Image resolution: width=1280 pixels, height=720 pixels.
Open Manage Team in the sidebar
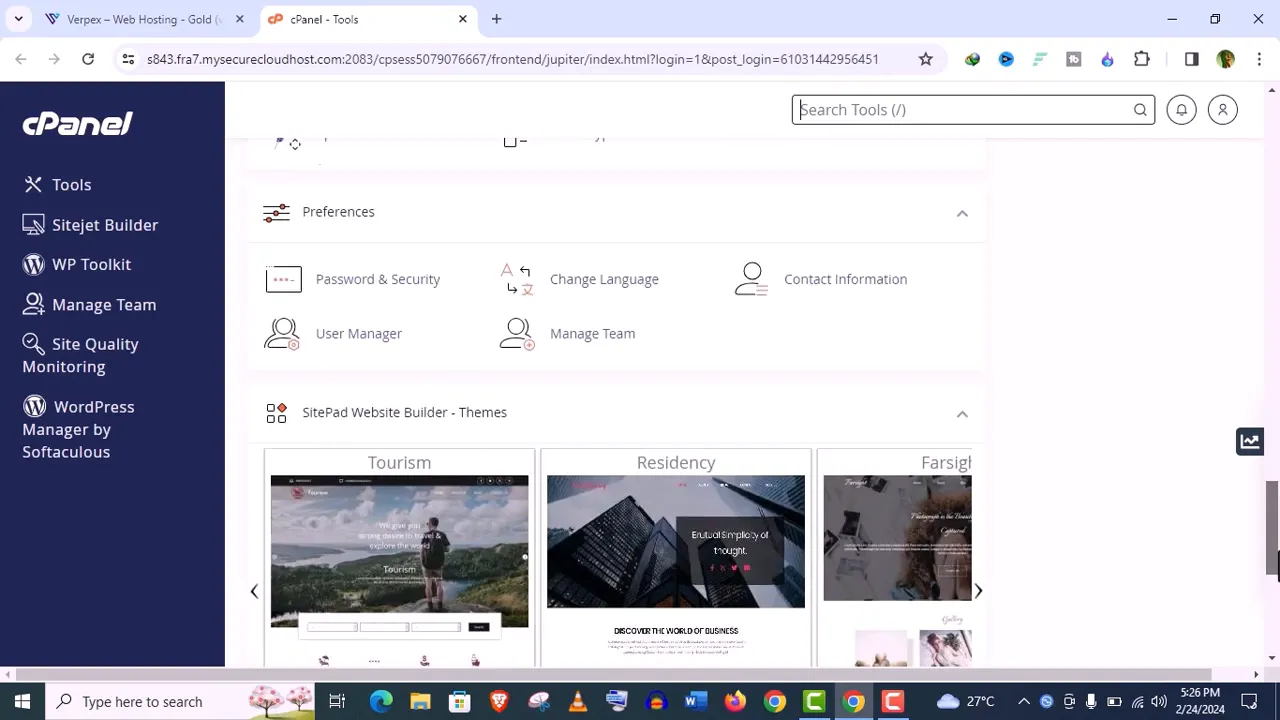coord(90,305)
